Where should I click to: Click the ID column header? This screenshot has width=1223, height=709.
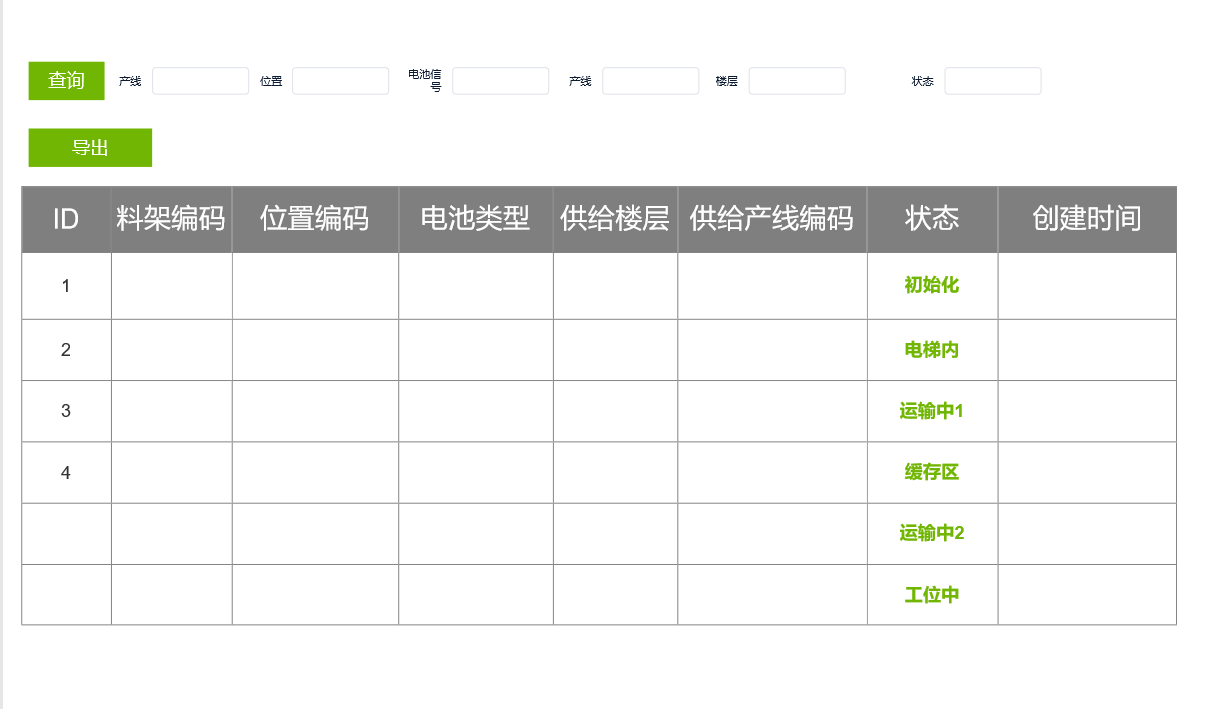[x=66, y=219]
